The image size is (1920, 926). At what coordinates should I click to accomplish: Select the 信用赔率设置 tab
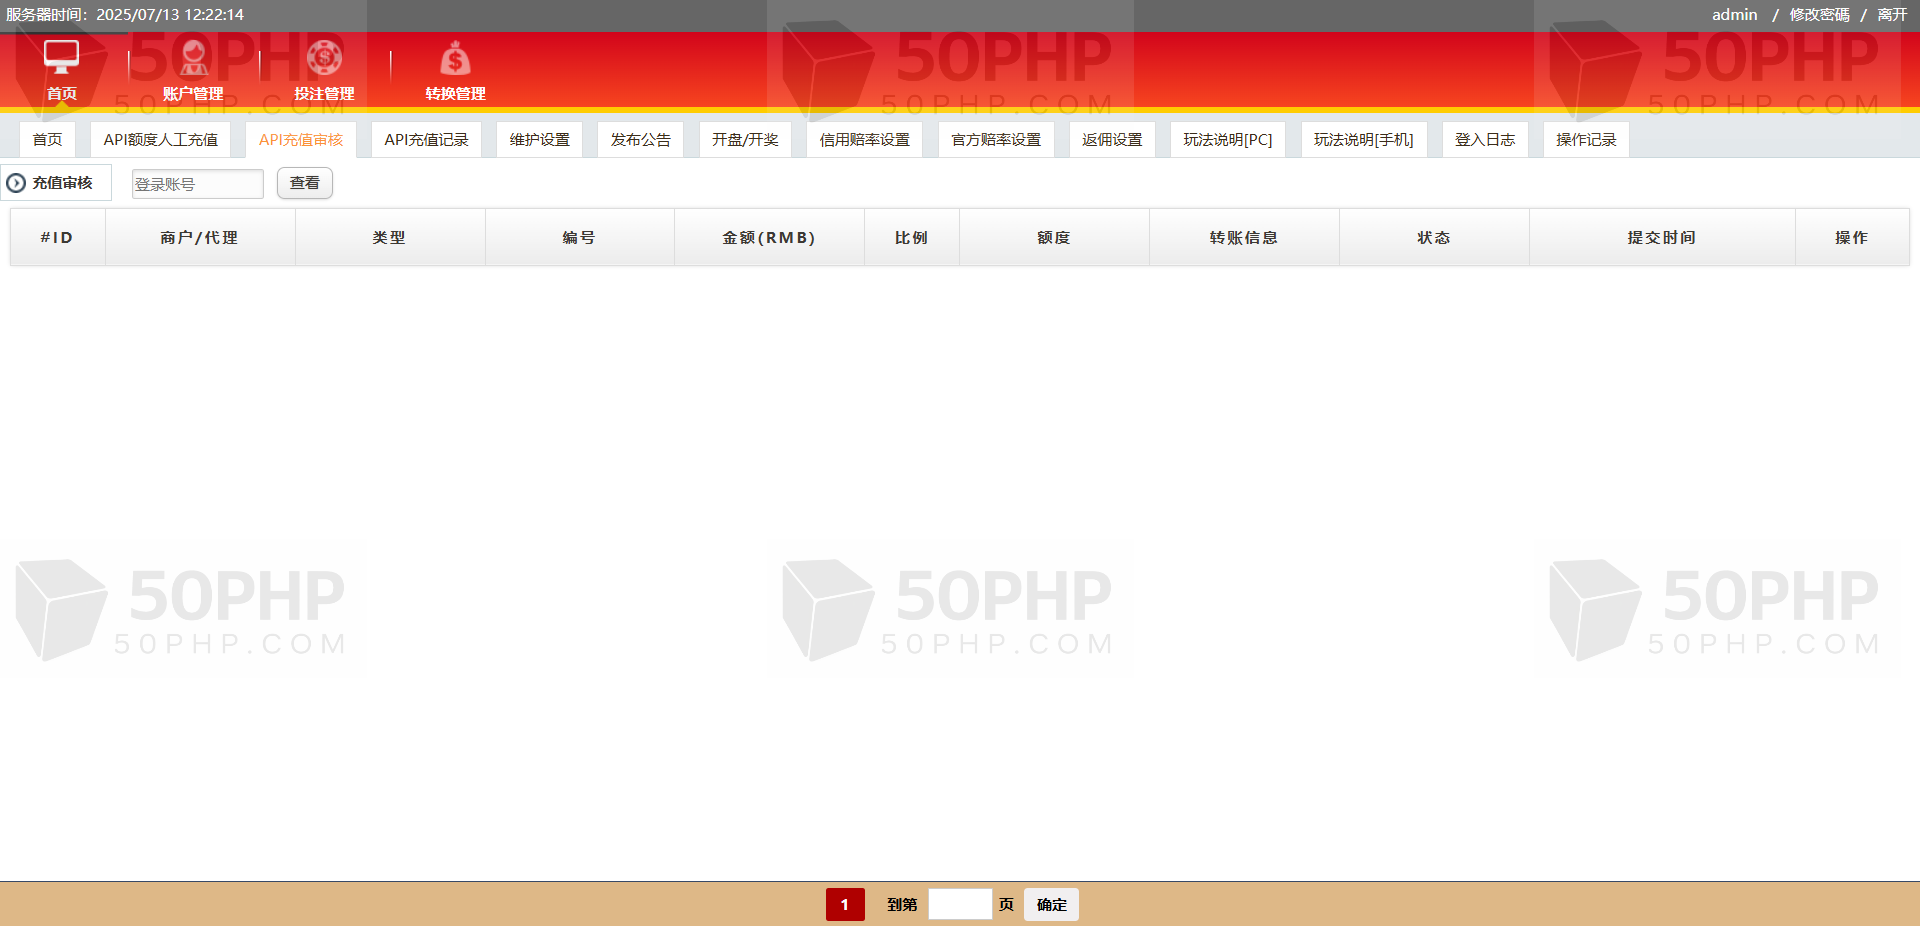[x=864, y=140]
